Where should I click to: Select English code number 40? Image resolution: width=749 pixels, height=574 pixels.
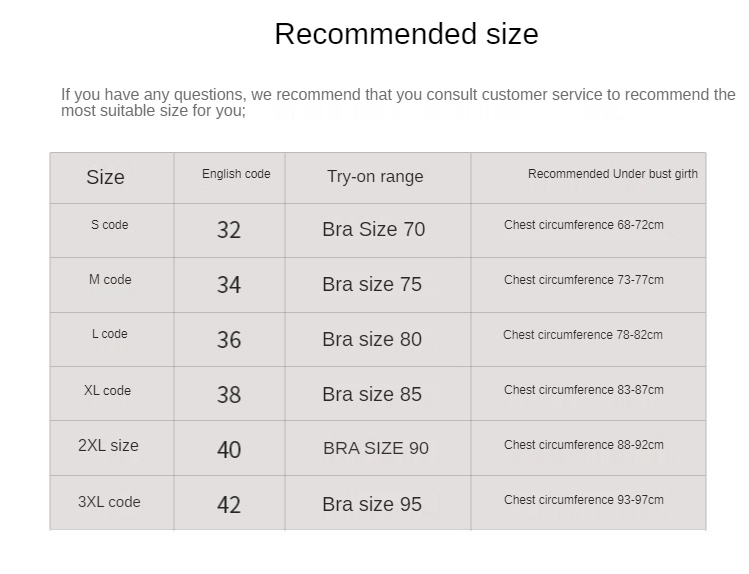pyautogui.click(x=229, y=450)
